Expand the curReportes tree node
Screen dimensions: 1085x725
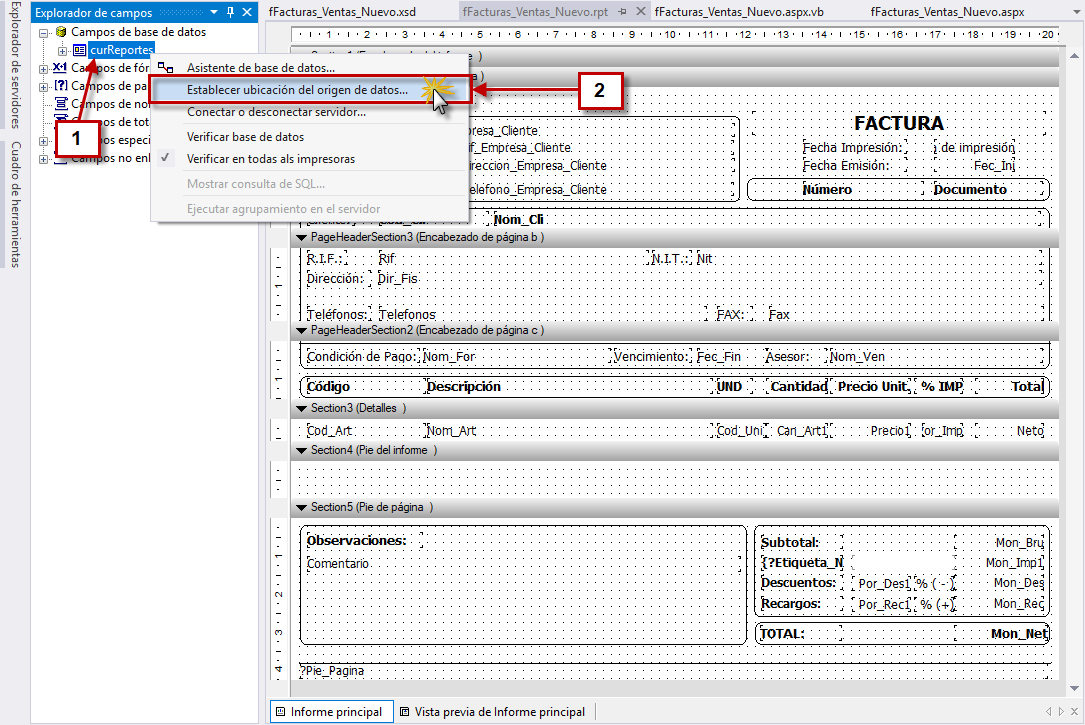(x=62, y=50)
